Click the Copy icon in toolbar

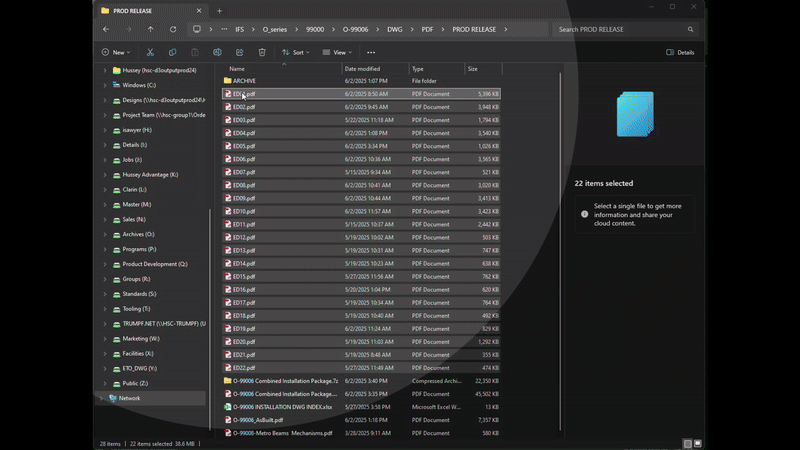(172, 52)
